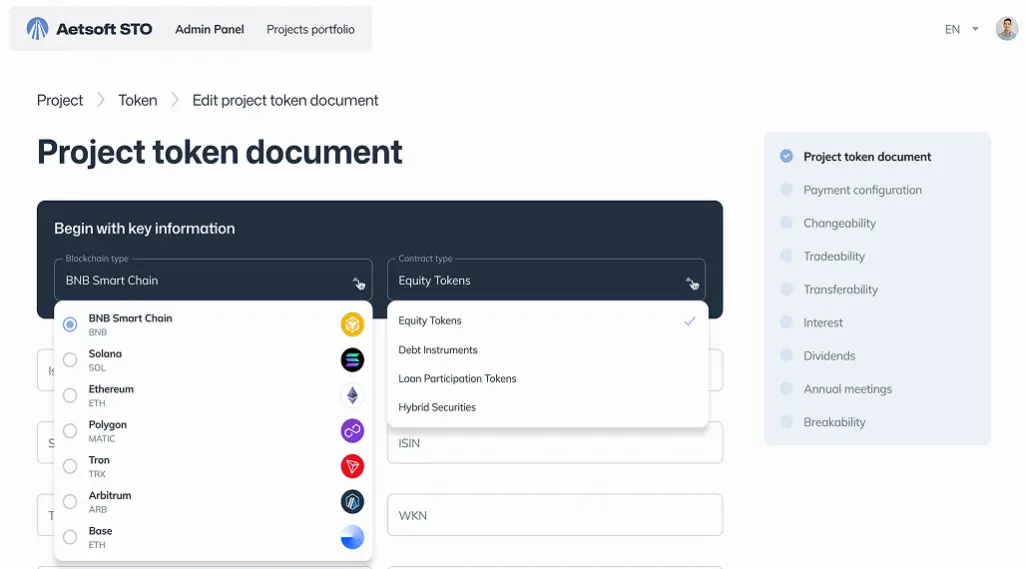
Task: Navigate to Token breadcrumb link
Action: [x=137, y=100]
